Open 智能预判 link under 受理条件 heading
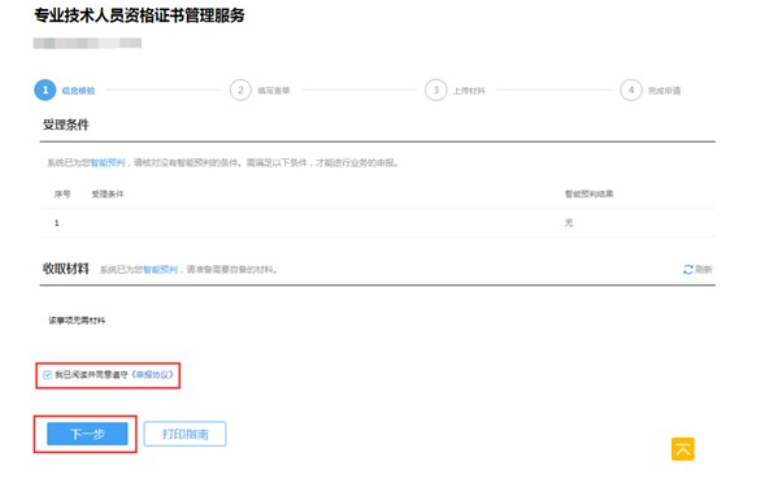The width and height of the screenshot is (776, 492). click(108, 162)
